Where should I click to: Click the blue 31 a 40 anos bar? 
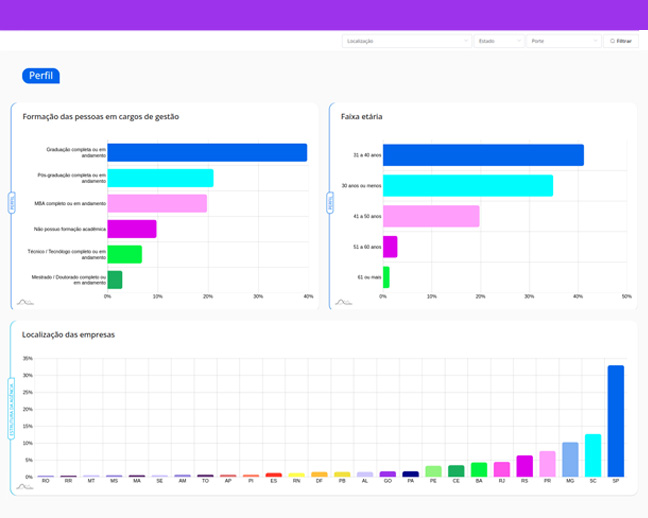pyautogui.click(x=483, y=155)
